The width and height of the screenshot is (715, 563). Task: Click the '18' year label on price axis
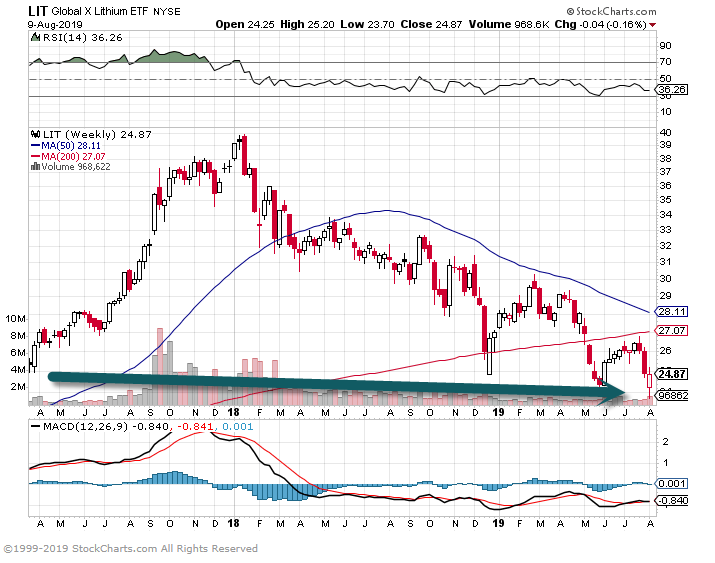coord(233,412)
